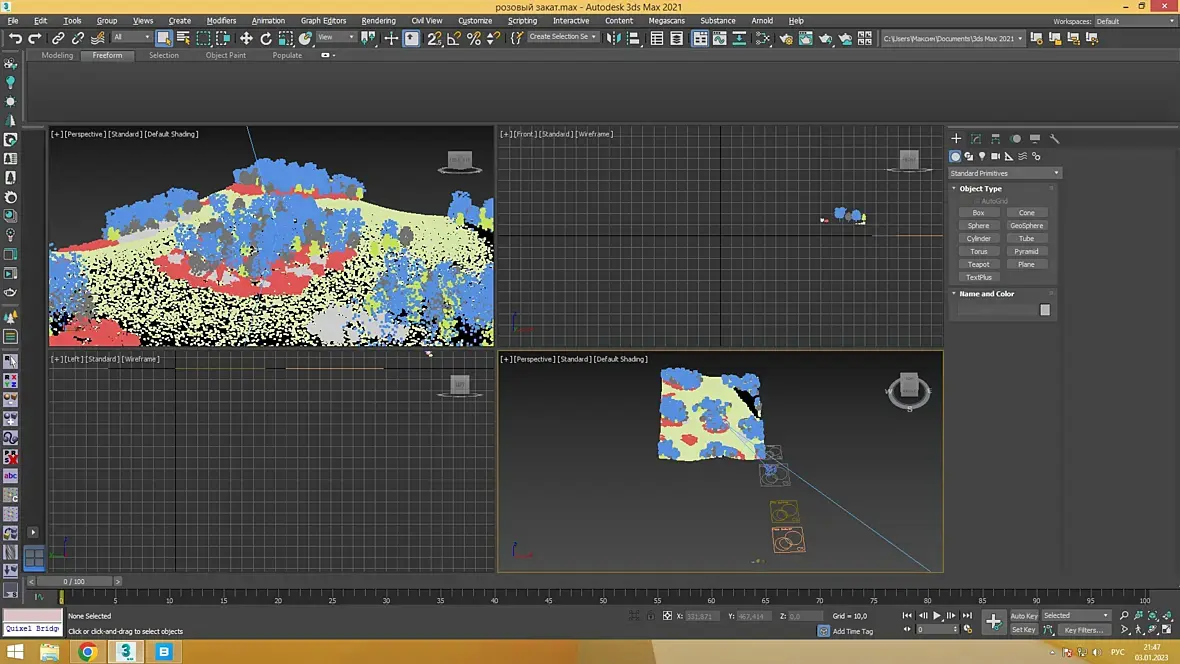
Task: Toggle Auto Key animation mode
Action: point(1023,616)
